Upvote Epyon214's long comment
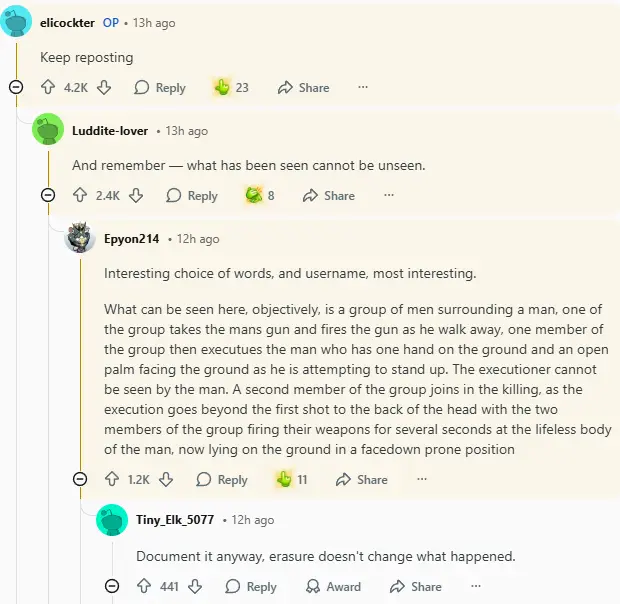Viewport: 620px width, 604px height. (x=112, y=480)
